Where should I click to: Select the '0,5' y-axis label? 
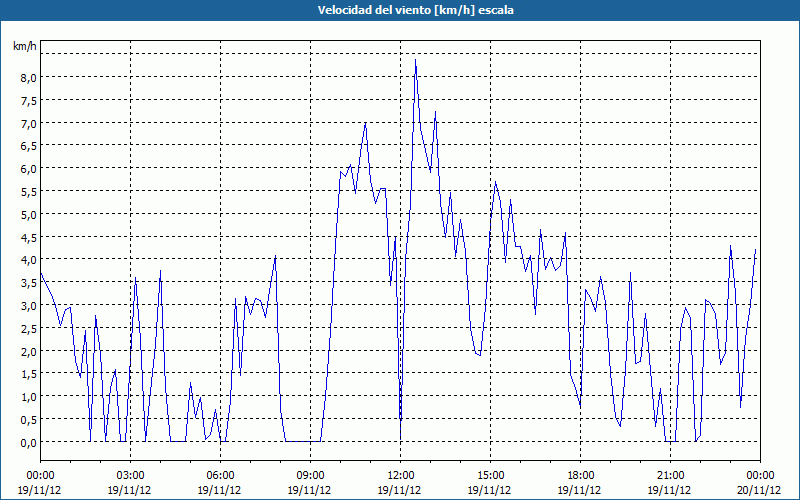29,420
